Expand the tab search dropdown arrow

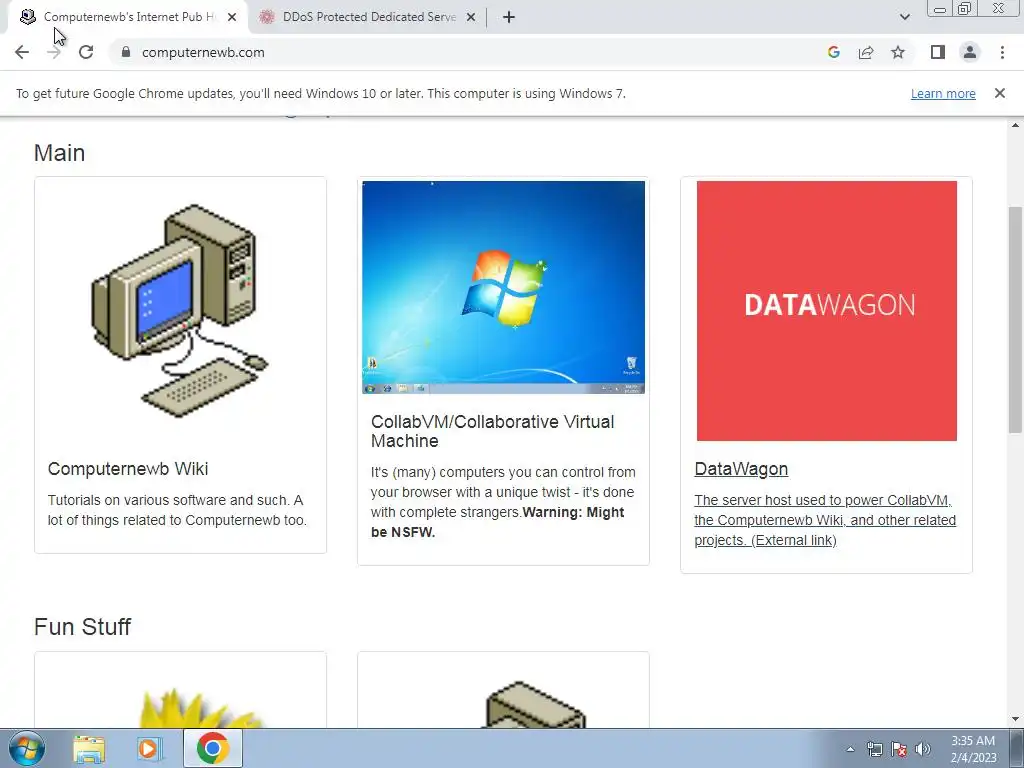(x=904, y=18)
